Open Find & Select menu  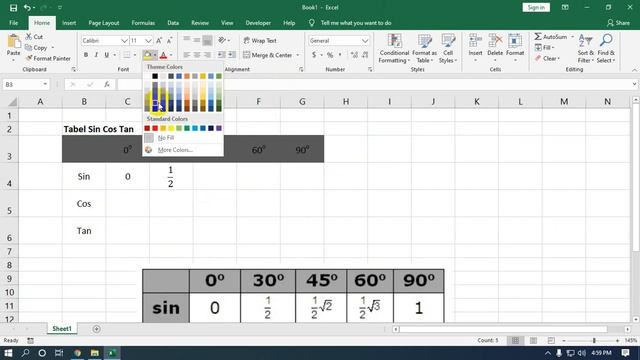click(606, 49)
